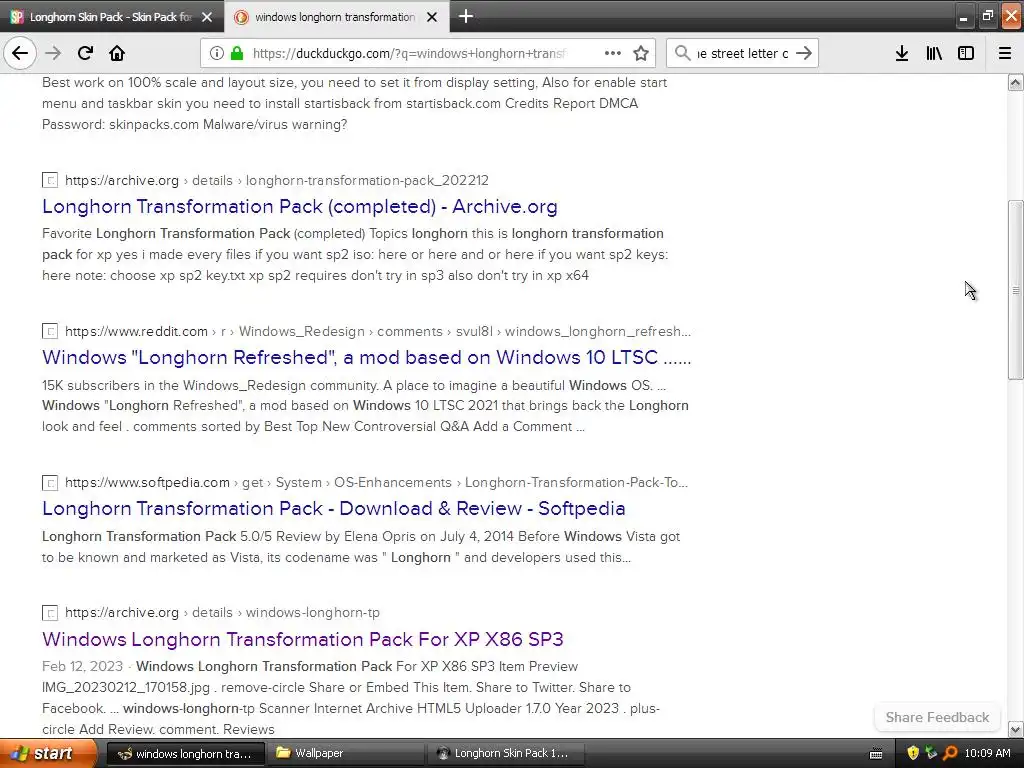
Task: Close the windows longhorn transformation tab
Action: (x=432, y=17)
